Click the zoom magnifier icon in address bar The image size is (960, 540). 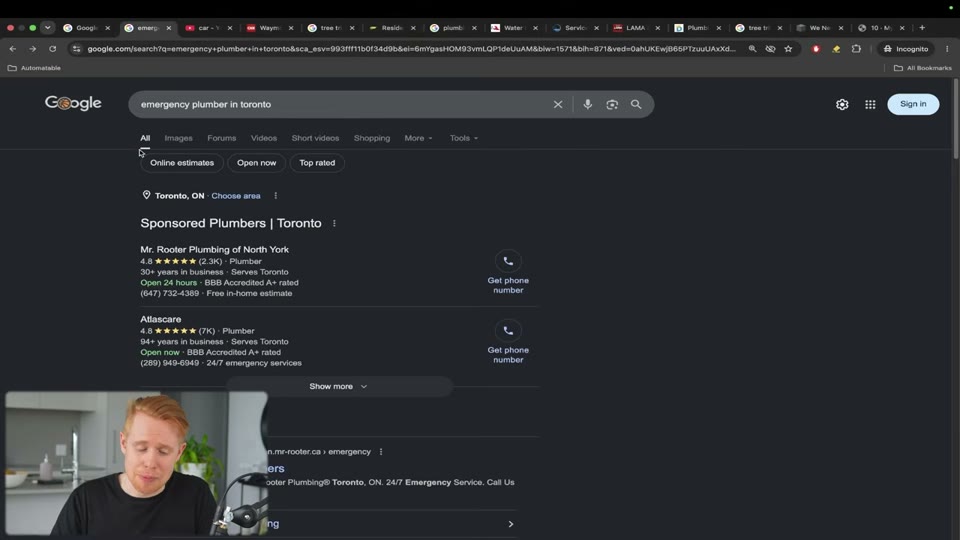(x=752, y=49)
